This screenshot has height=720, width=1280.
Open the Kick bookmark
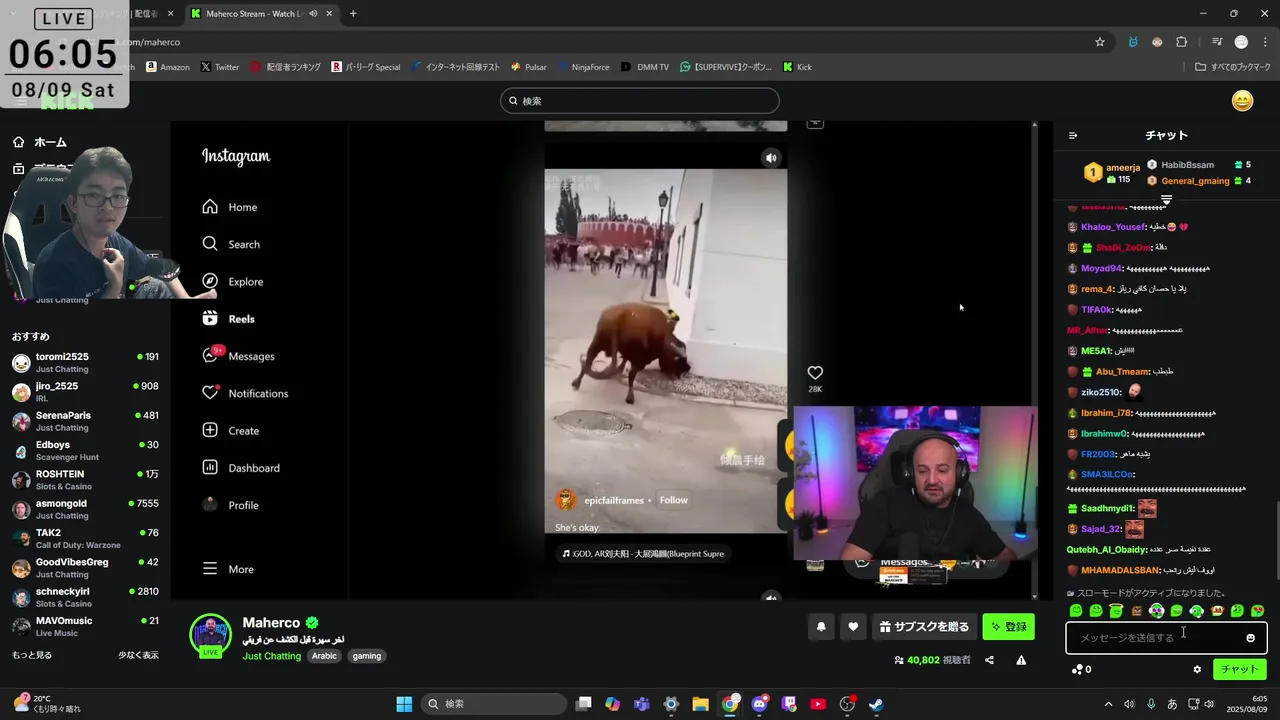click(797, 67)
